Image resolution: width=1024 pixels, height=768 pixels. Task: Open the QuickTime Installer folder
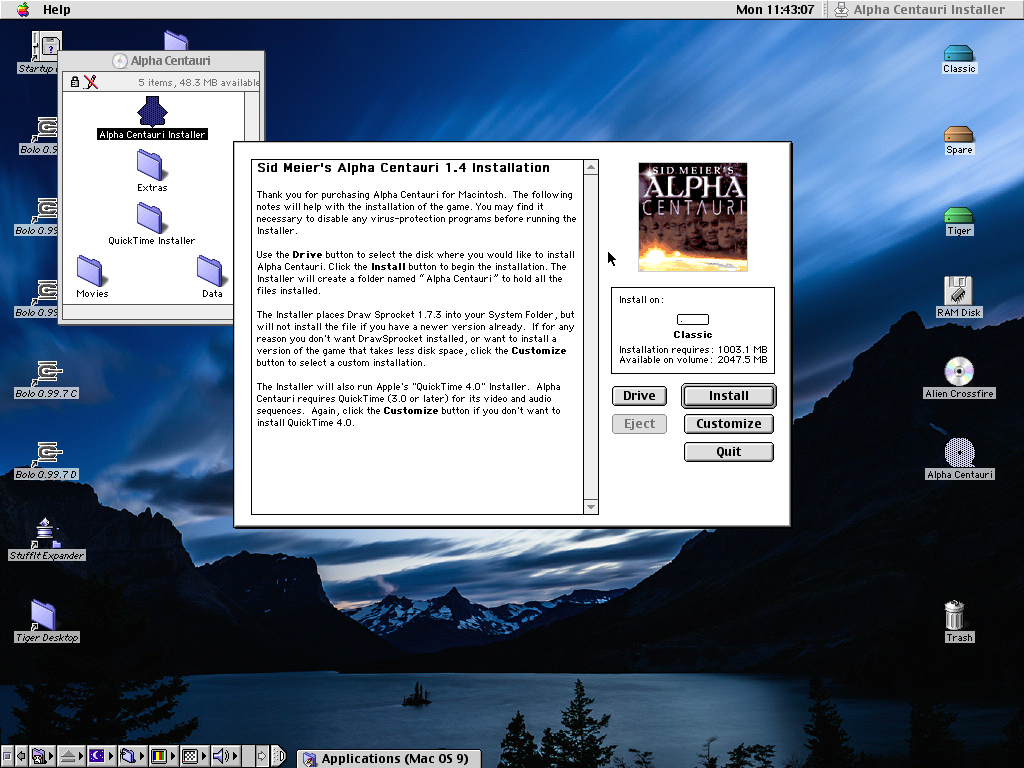coord(151,217)
